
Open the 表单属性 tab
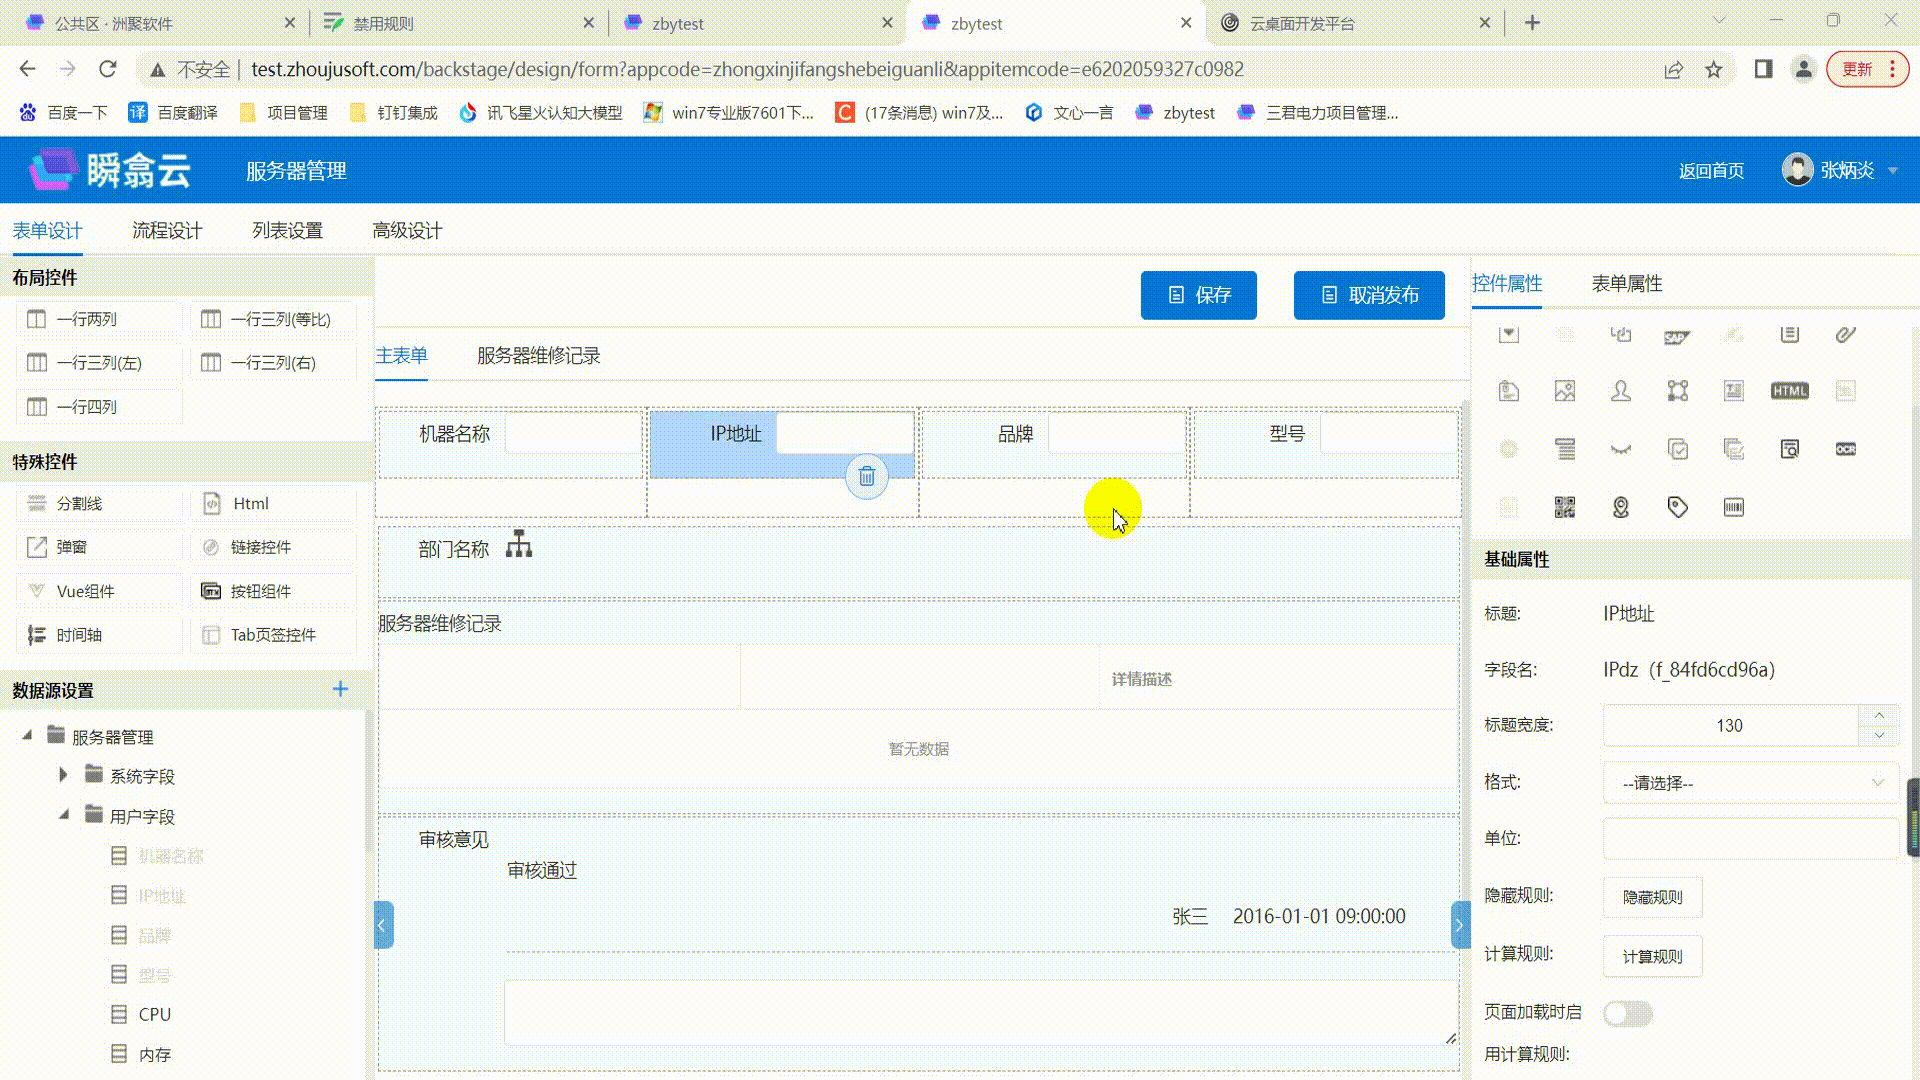(x=1626, y=284)
